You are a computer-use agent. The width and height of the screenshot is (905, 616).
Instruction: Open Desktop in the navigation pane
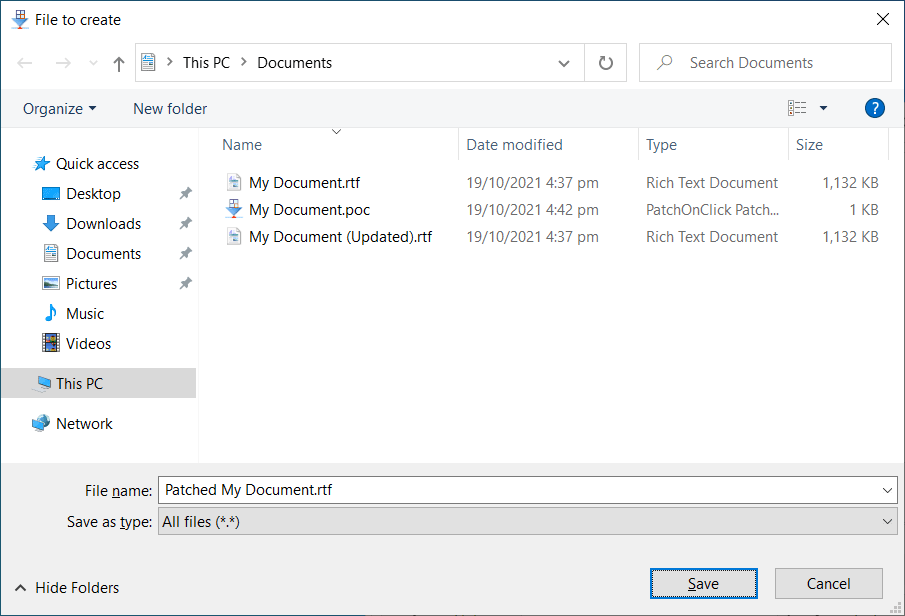pos(94,194)
